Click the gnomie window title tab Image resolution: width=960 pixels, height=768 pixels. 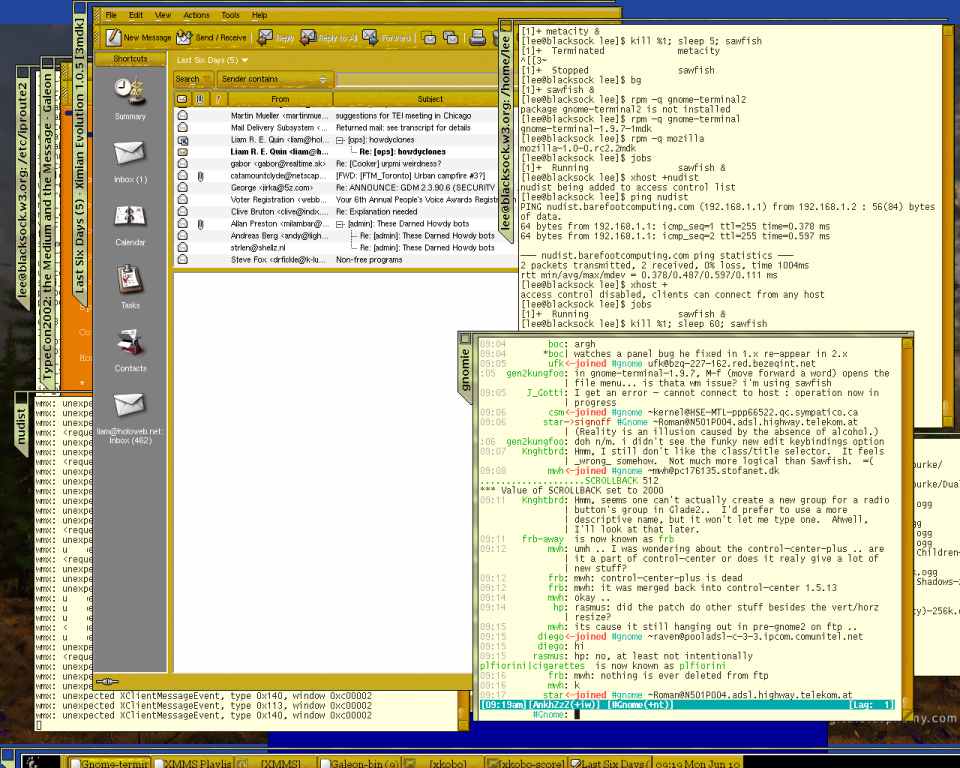pos(465,366)
